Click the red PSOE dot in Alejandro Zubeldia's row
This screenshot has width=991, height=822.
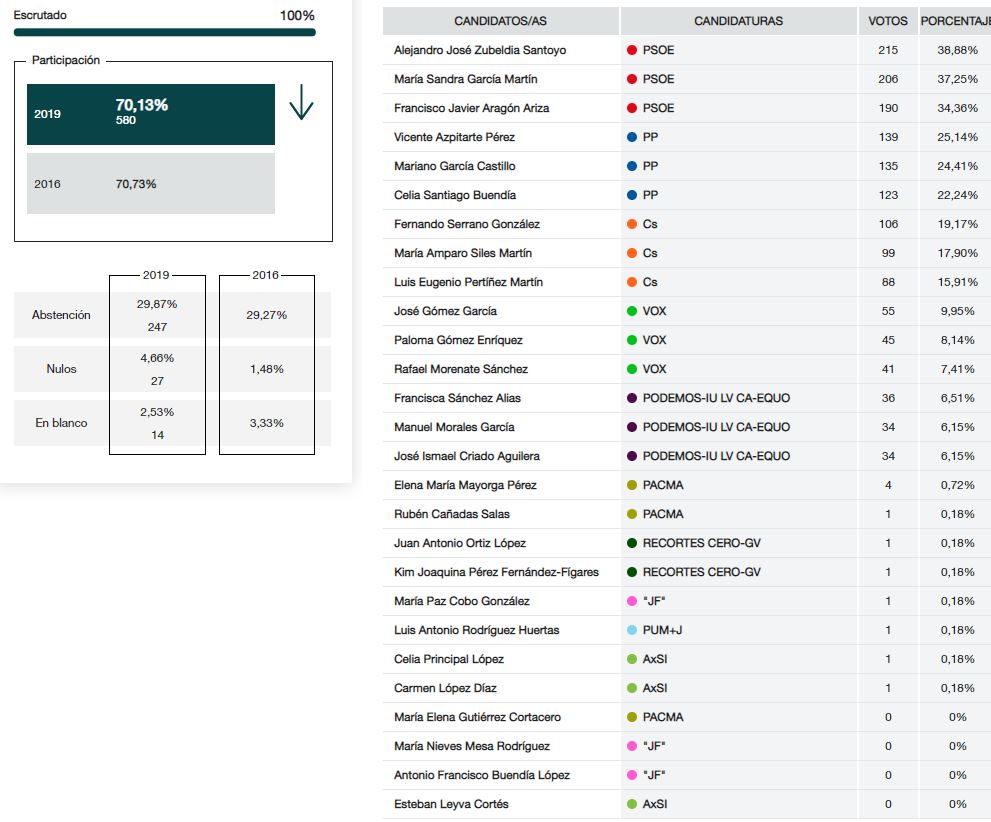click(631, 50)
